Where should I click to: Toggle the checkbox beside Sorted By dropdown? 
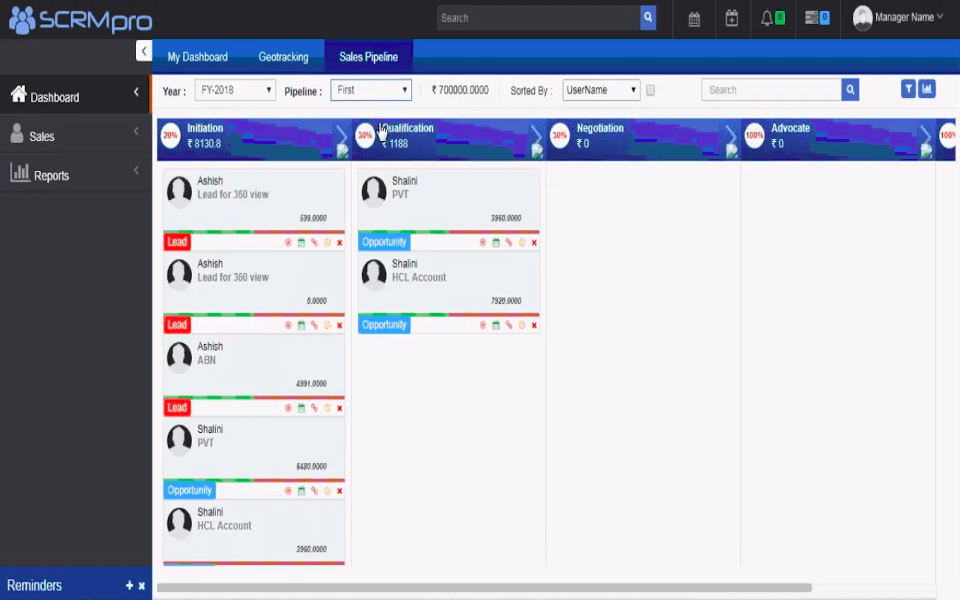[x=650, y=90]
